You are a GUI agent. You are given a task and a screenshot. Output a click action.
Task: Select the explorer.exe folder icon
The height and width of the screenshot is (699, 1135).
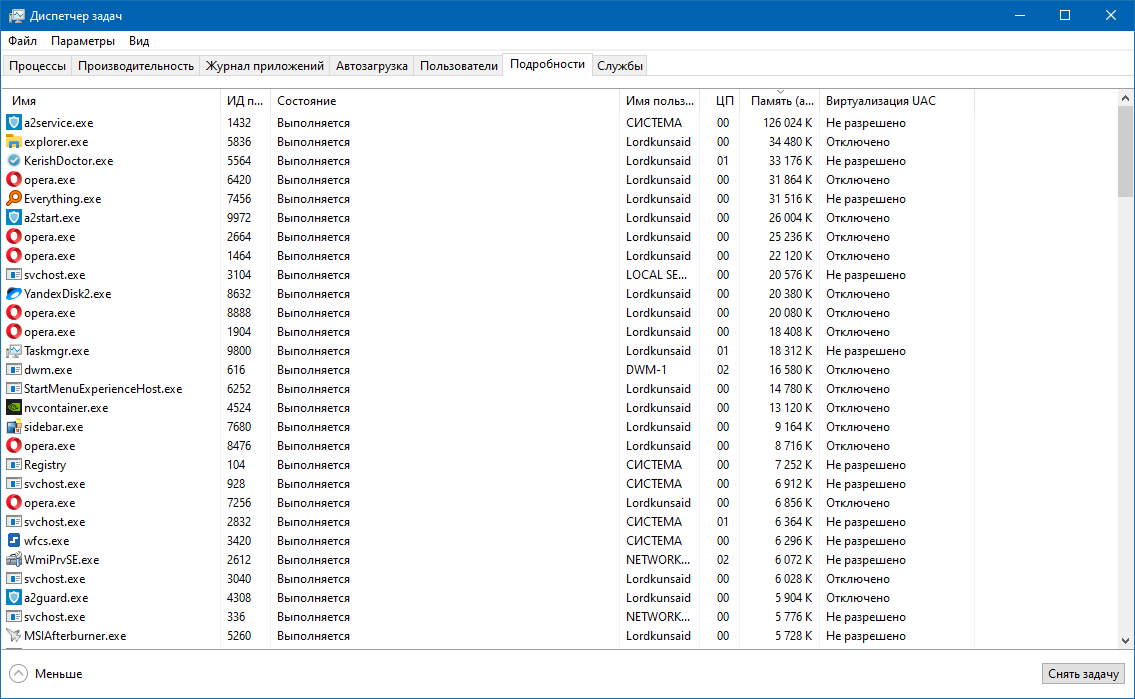14,142
